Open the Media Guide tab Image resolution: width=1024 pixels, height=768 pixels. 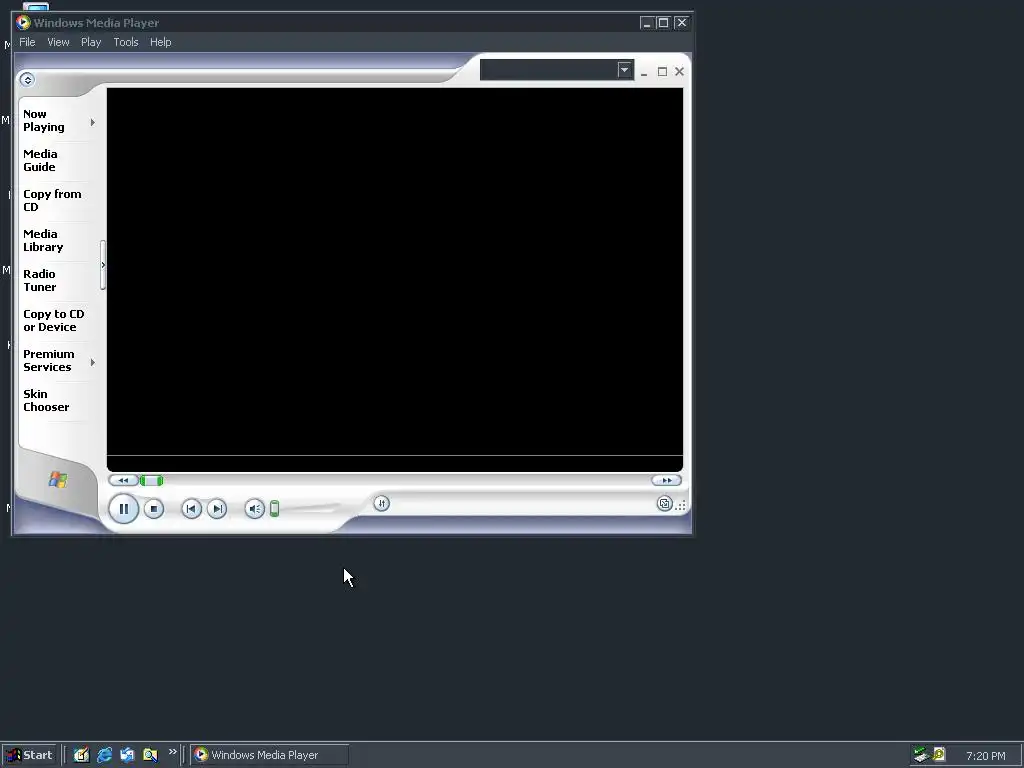point(40,161)
